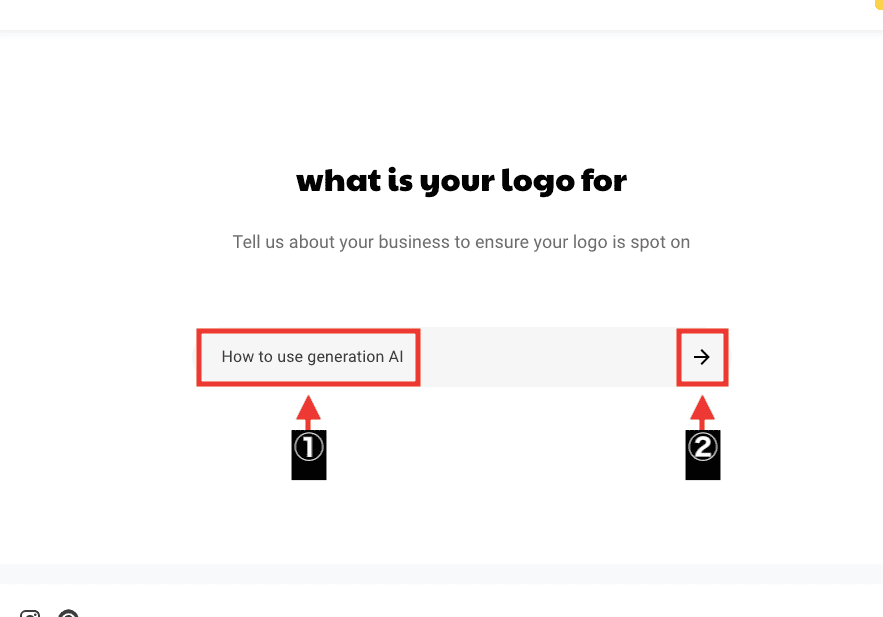Open the Pinterest icon in the footer

pyautogui.click(x=69, y=614)
